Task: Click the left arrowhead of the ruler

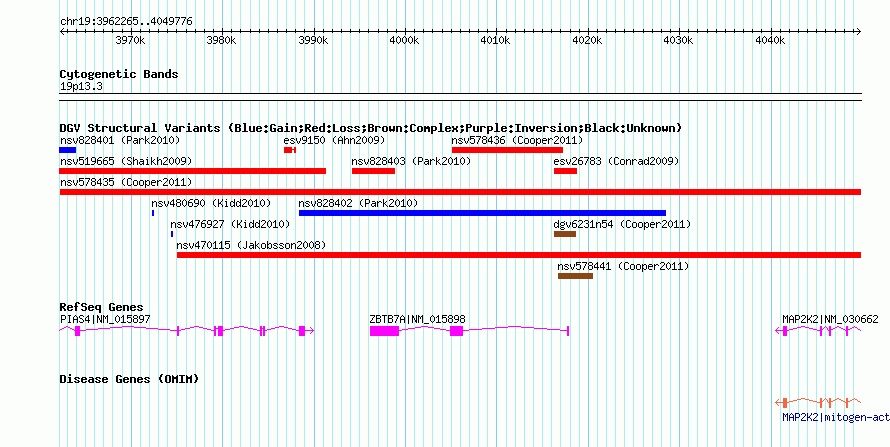Action: (62, 31)
